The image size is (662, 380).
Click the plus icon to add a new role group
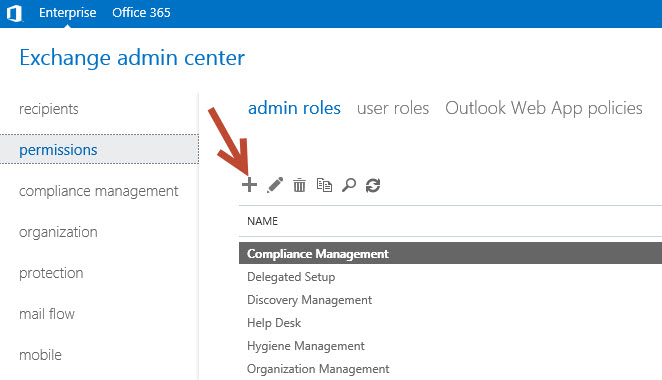point(249,185)
